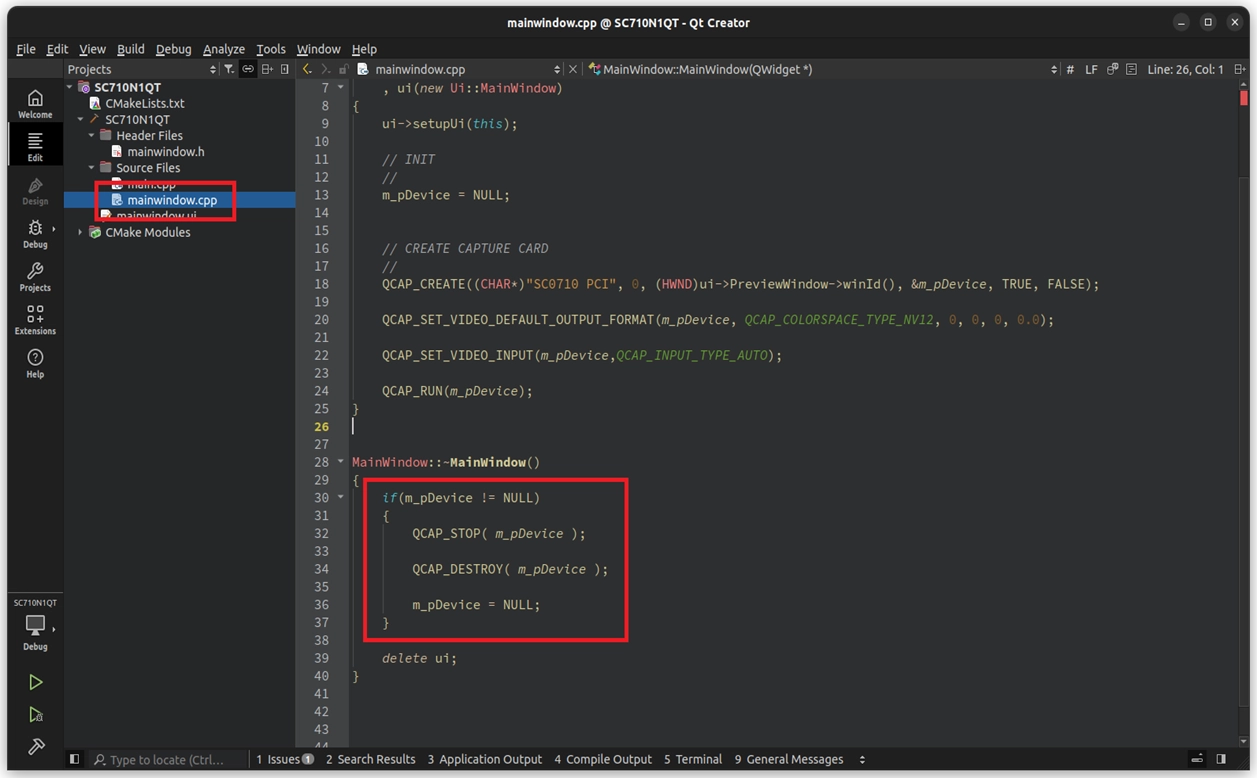Open Extensions mode in left sidebar
This screenshot has height=778, width=1257.
[x=35, y=320]
